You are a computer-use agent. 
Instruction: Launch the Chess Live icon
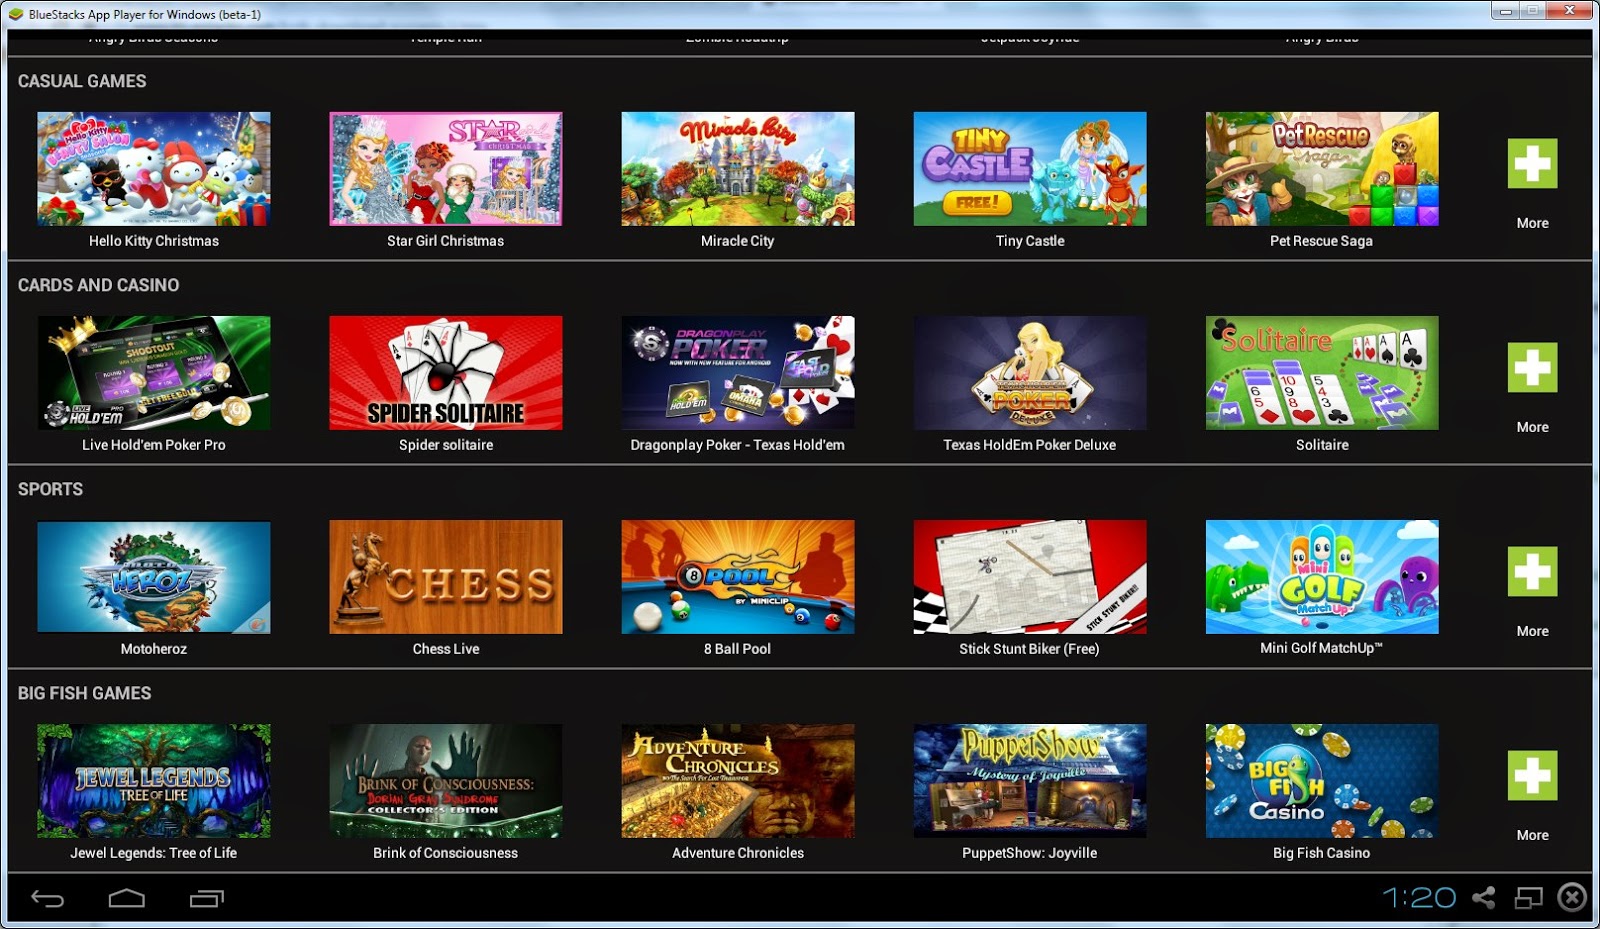tap(446, 577)
